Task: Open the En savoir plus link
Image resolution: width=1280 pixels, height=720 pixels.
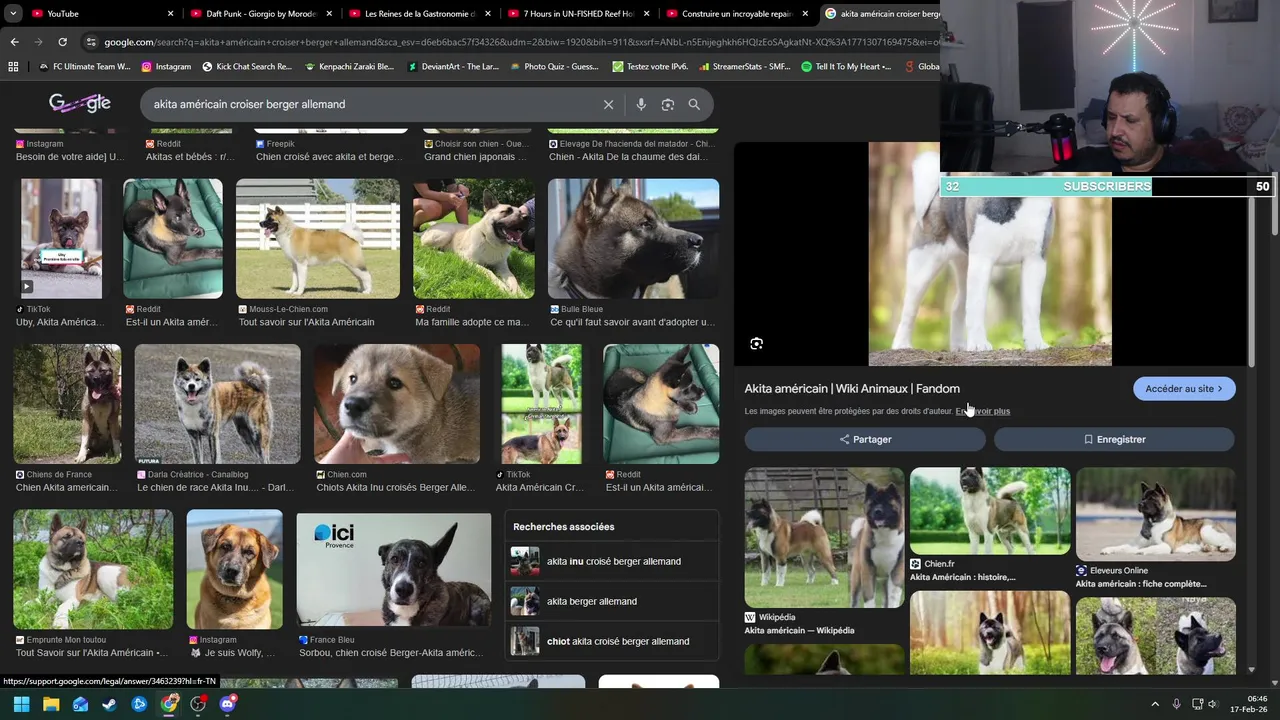Action: pyautogui.click(x=983, y=411)
